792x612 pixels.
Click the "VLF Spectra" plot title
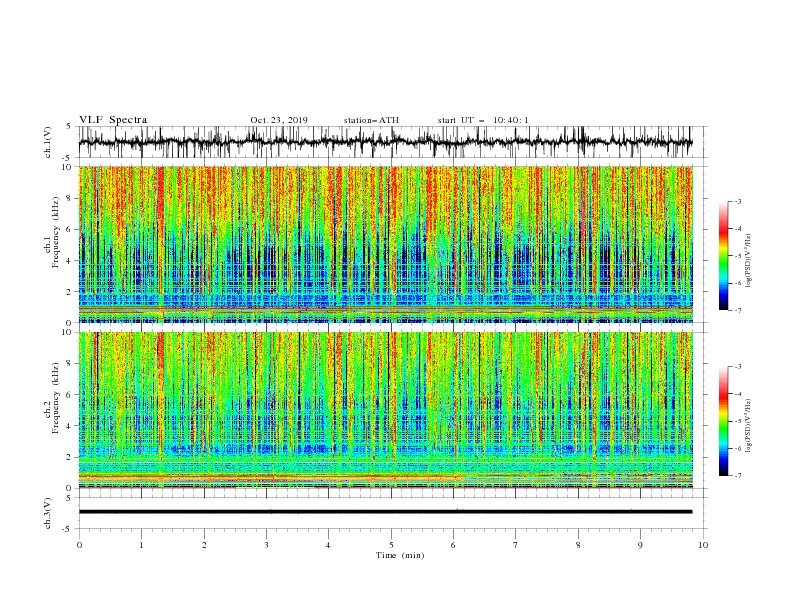tap(113, 120)
